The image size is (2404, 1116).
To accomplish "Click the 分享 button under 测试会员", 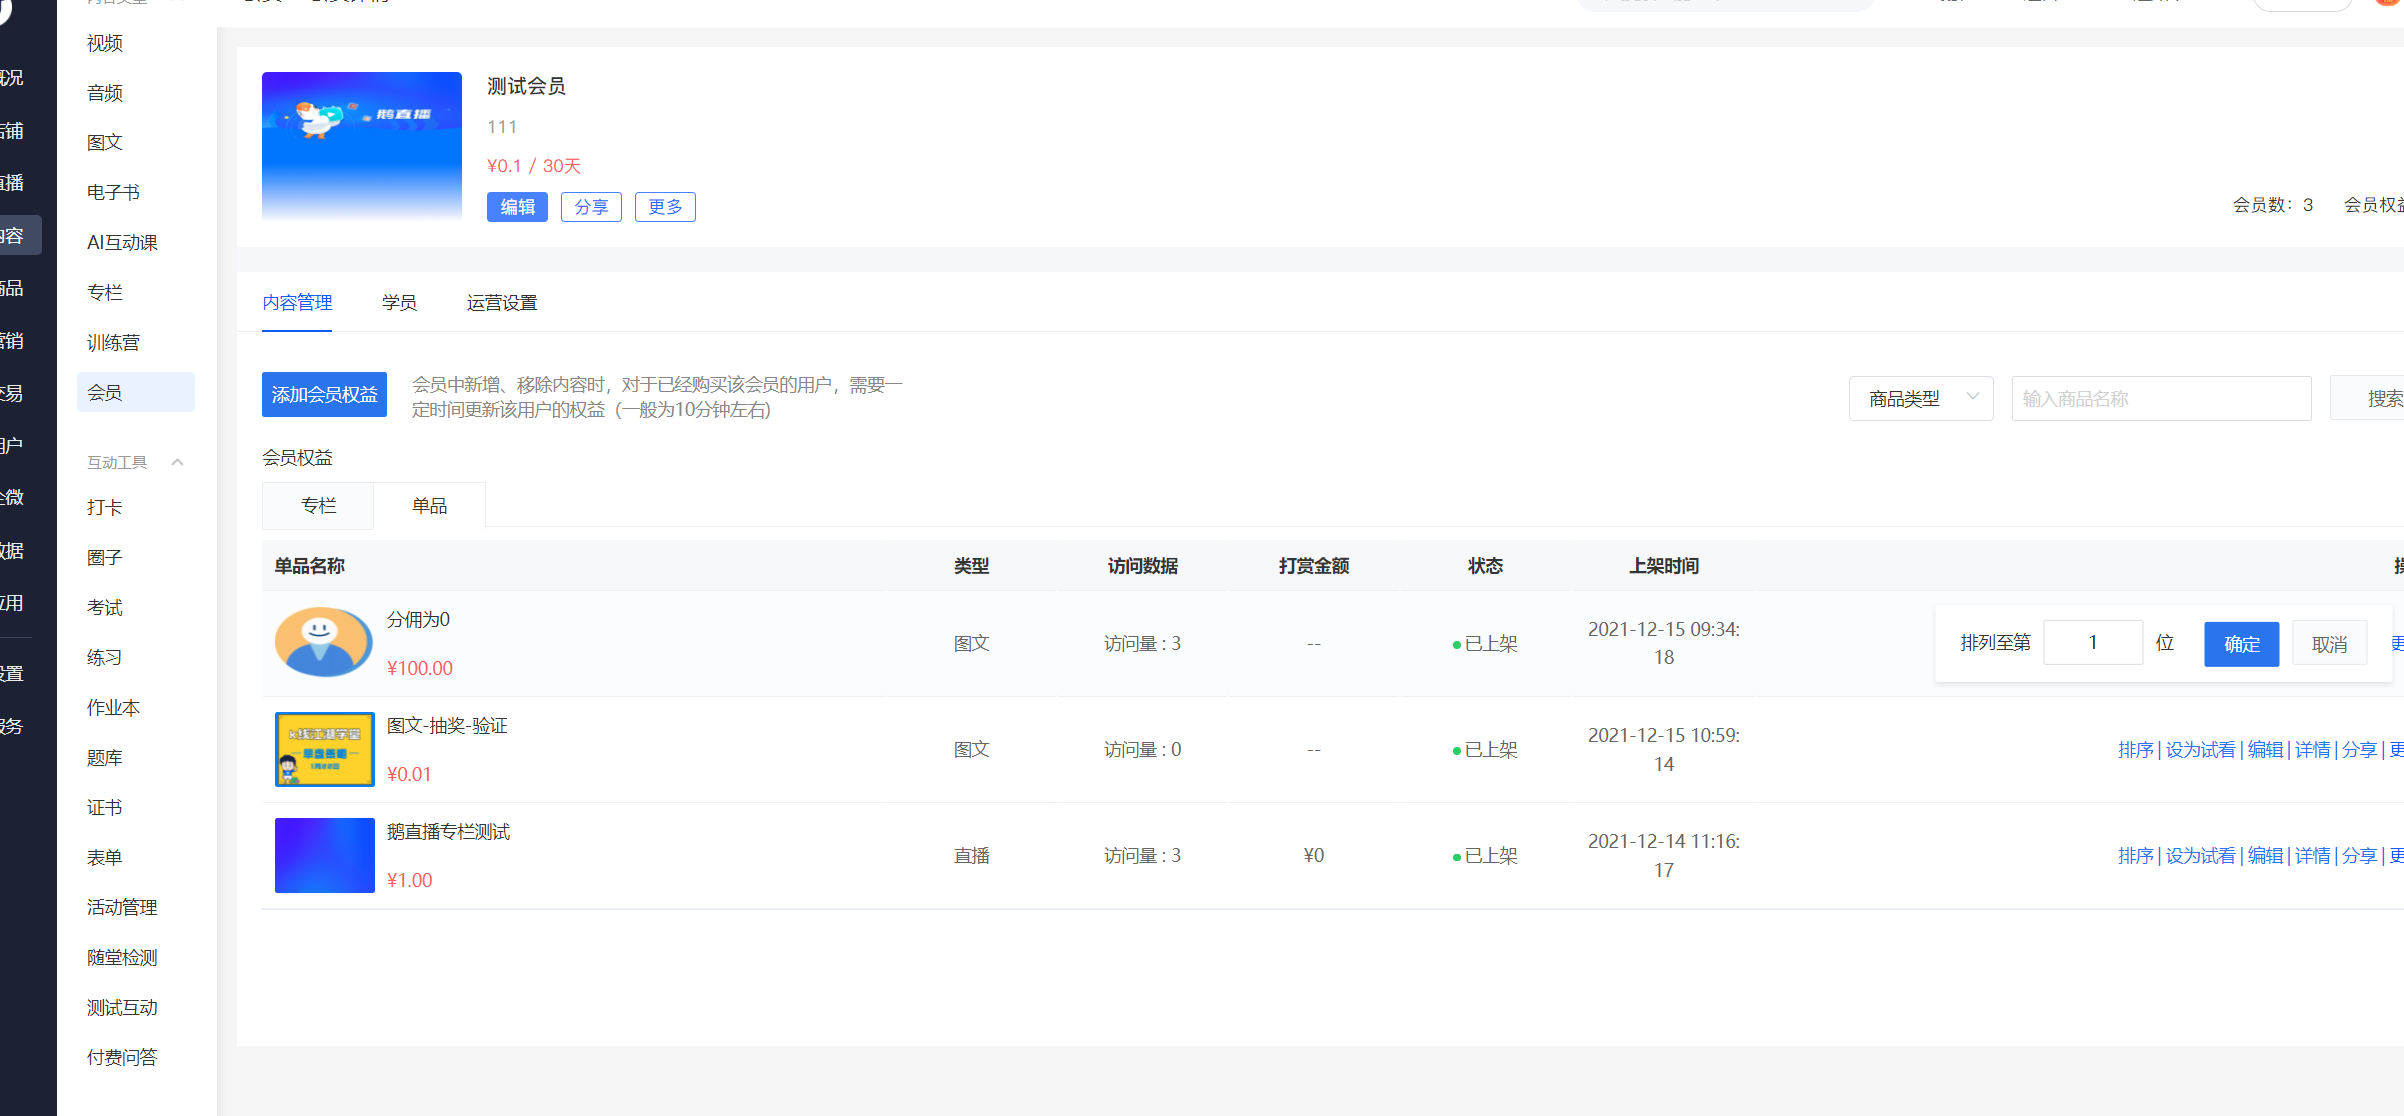I will (x=591, y=207).
